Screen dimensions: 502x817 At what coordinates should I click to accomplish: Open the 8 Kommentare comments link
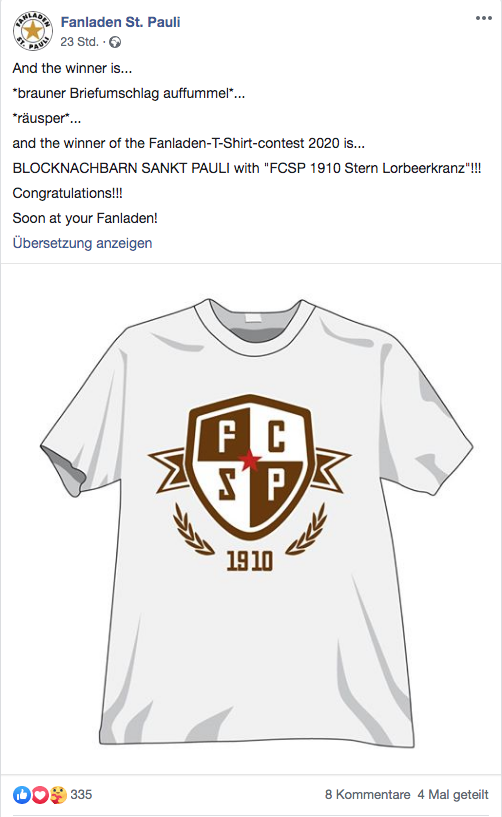tap(368, 795)
